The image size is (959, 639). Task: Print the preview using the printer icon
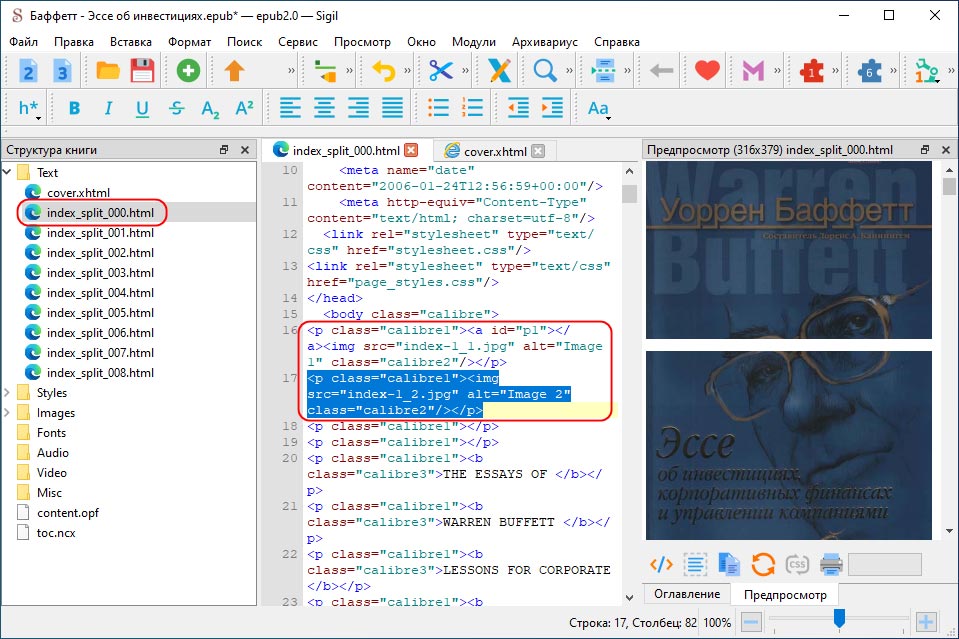(831, 564)
